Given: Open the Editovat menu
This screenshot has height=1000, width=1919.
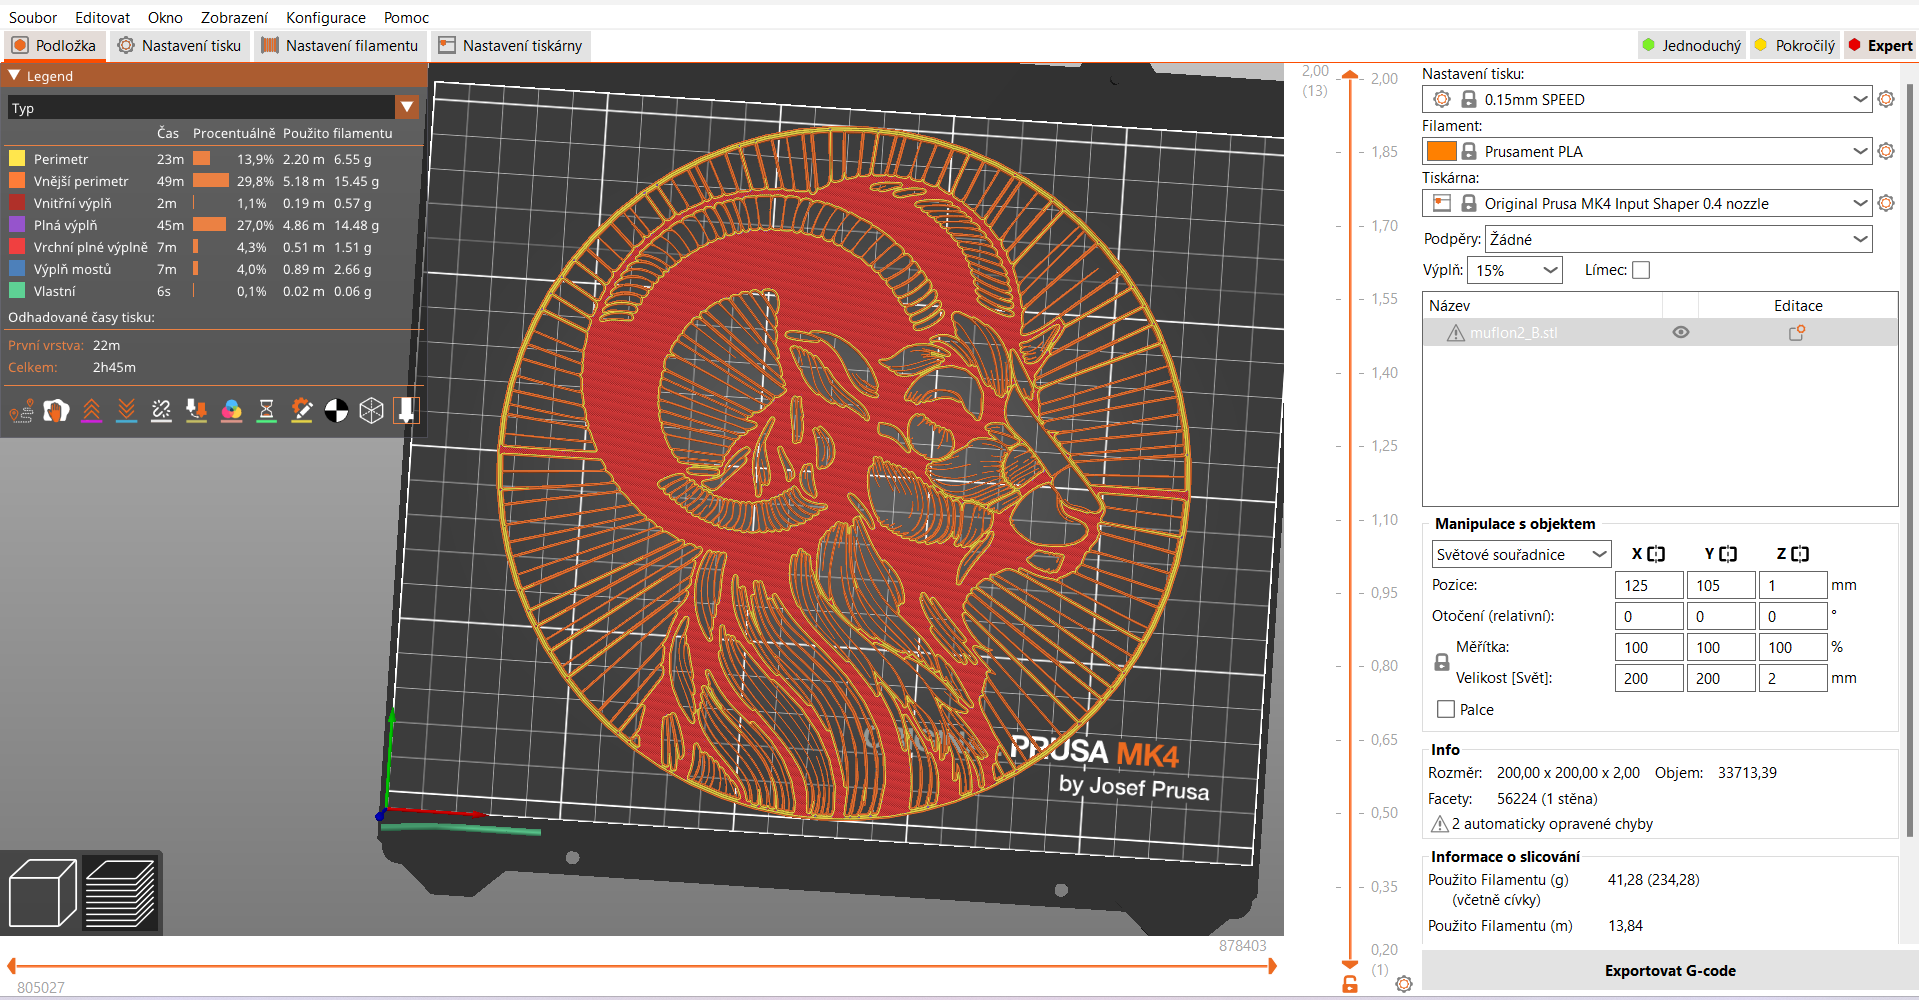Looking at the screenshot, I should pos(102,17).
